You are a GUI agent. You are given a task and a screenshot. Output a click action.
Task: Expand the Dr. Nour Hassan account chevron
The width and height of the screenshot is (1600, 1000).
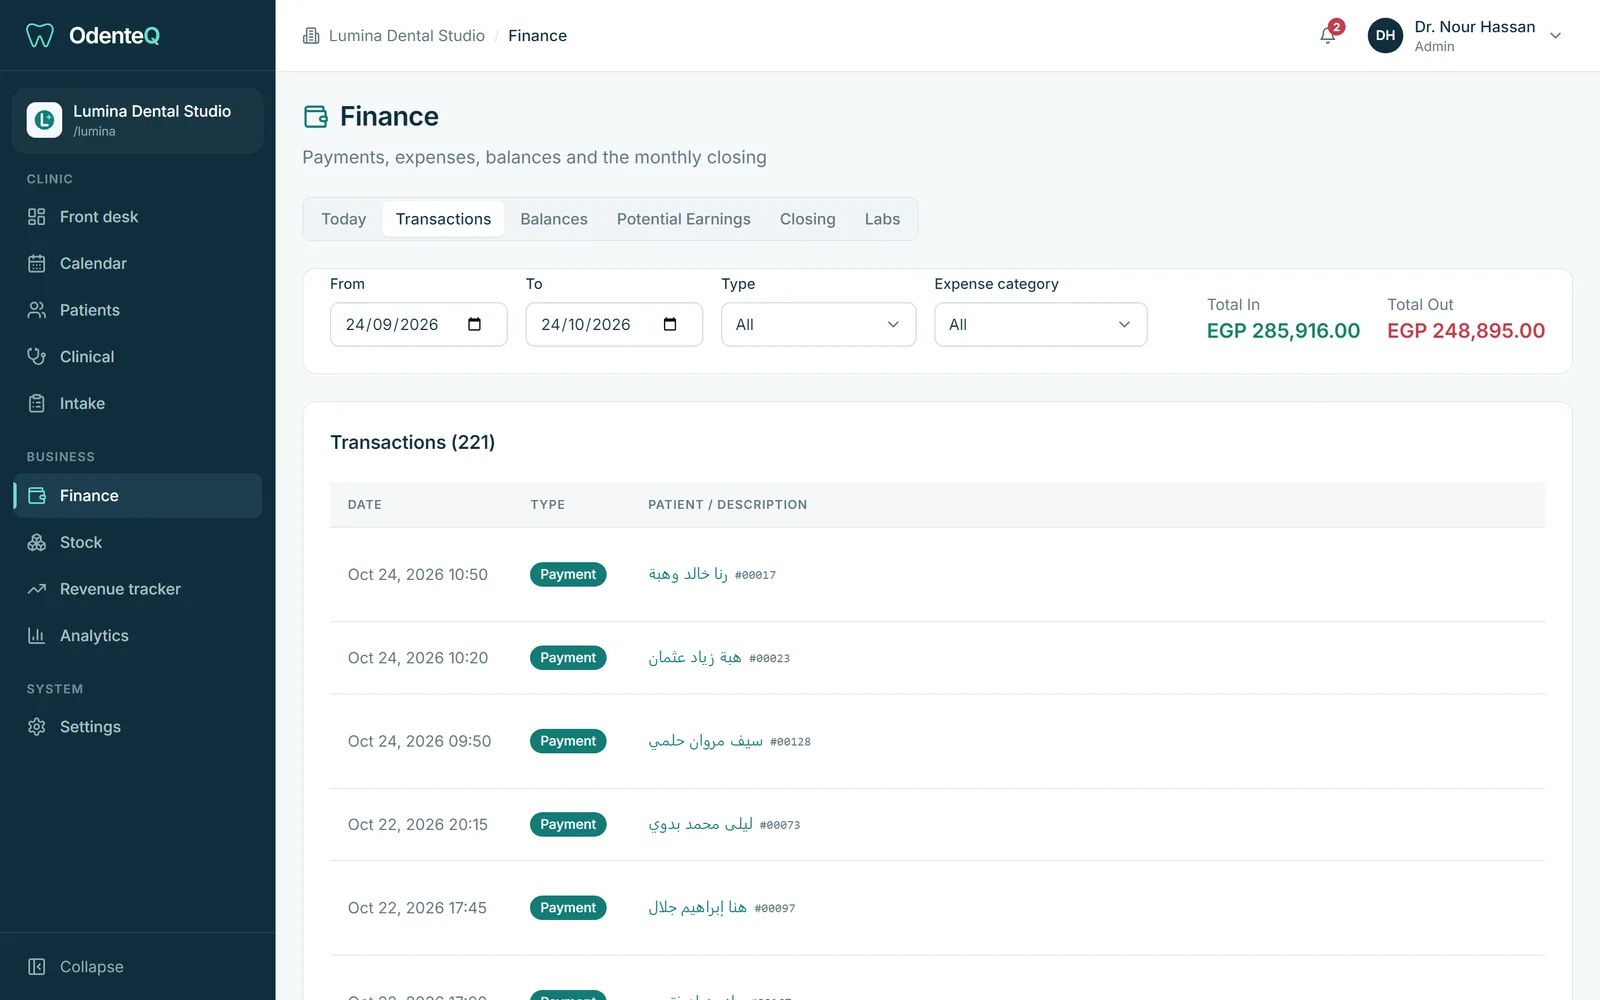1555,36
